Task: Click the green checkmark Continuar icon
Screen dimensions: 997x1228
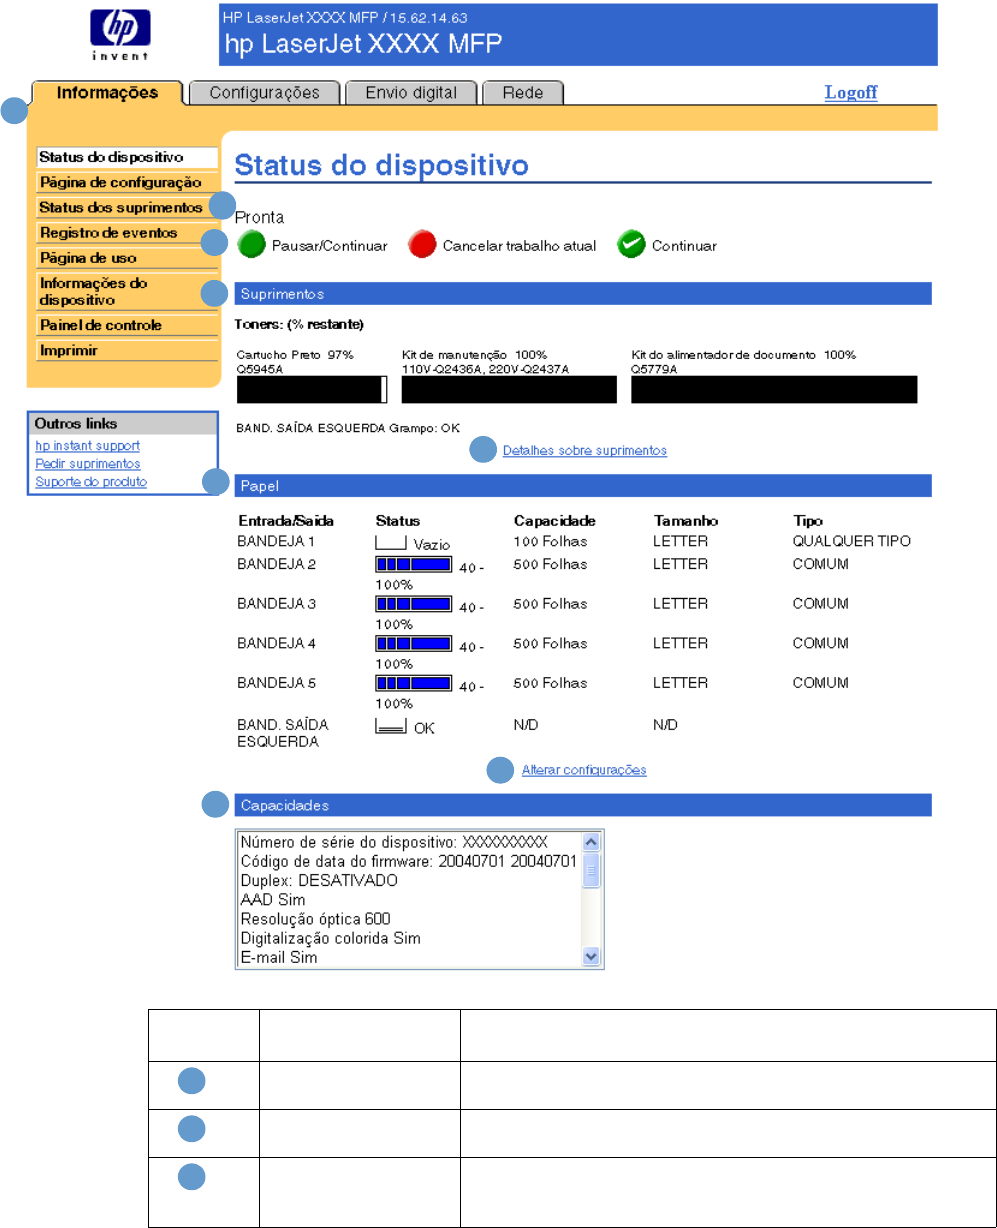Action: [631, 245]
